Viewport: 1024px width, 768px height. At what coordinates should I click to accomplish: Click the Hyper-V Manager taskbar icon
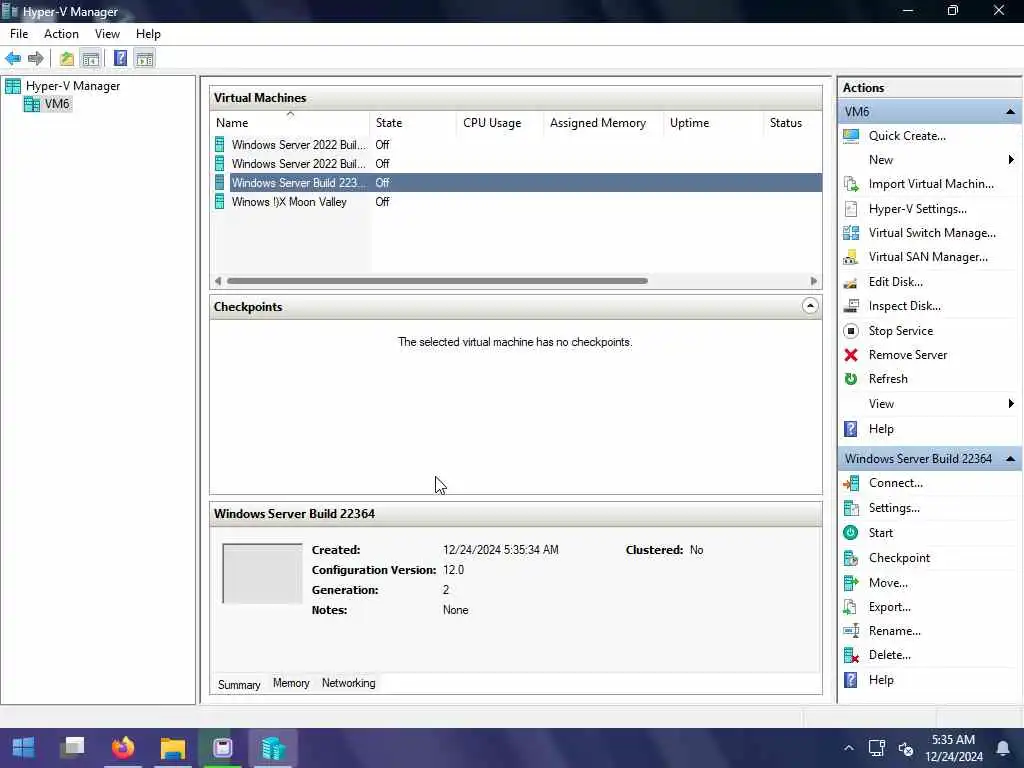point(273,748)
